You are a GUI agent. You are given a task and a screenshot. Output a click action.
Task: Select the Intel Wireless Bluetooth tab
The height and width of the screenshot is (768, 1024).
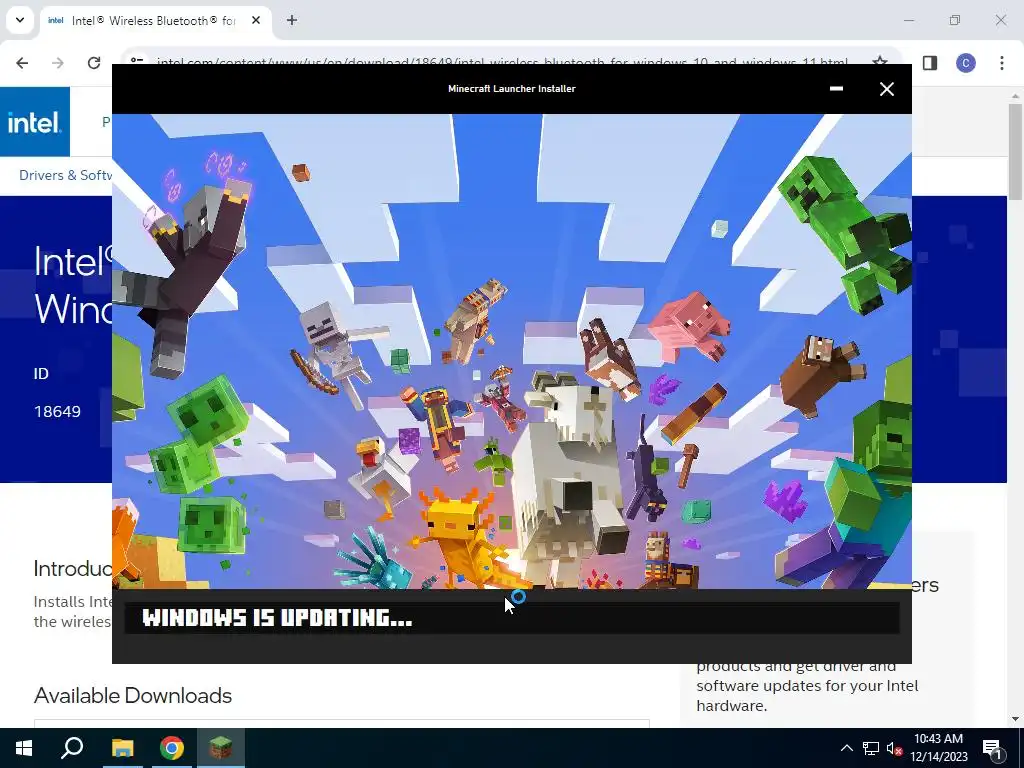click(155, 21)
